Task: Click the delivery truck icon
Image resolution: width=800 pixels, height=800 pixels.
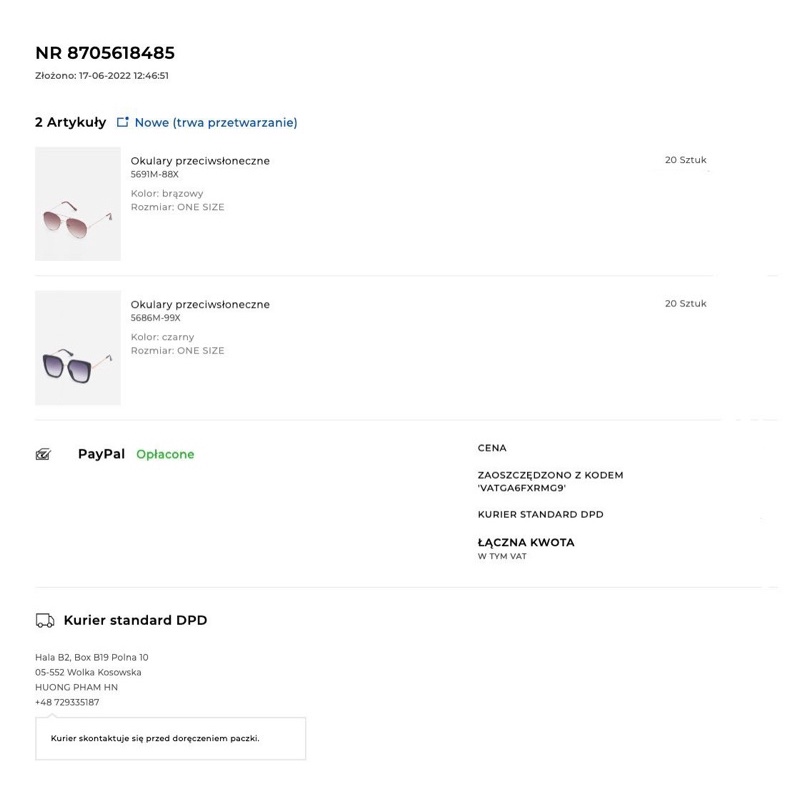Action: click(x=45, y=620)
